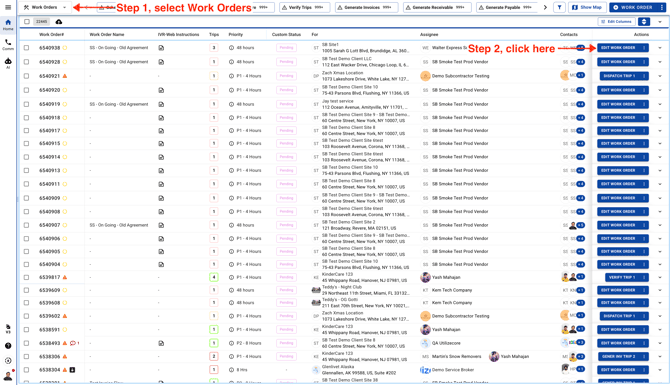
Task: Select checkbox for work order 6540921
Action: pos(26,76)
